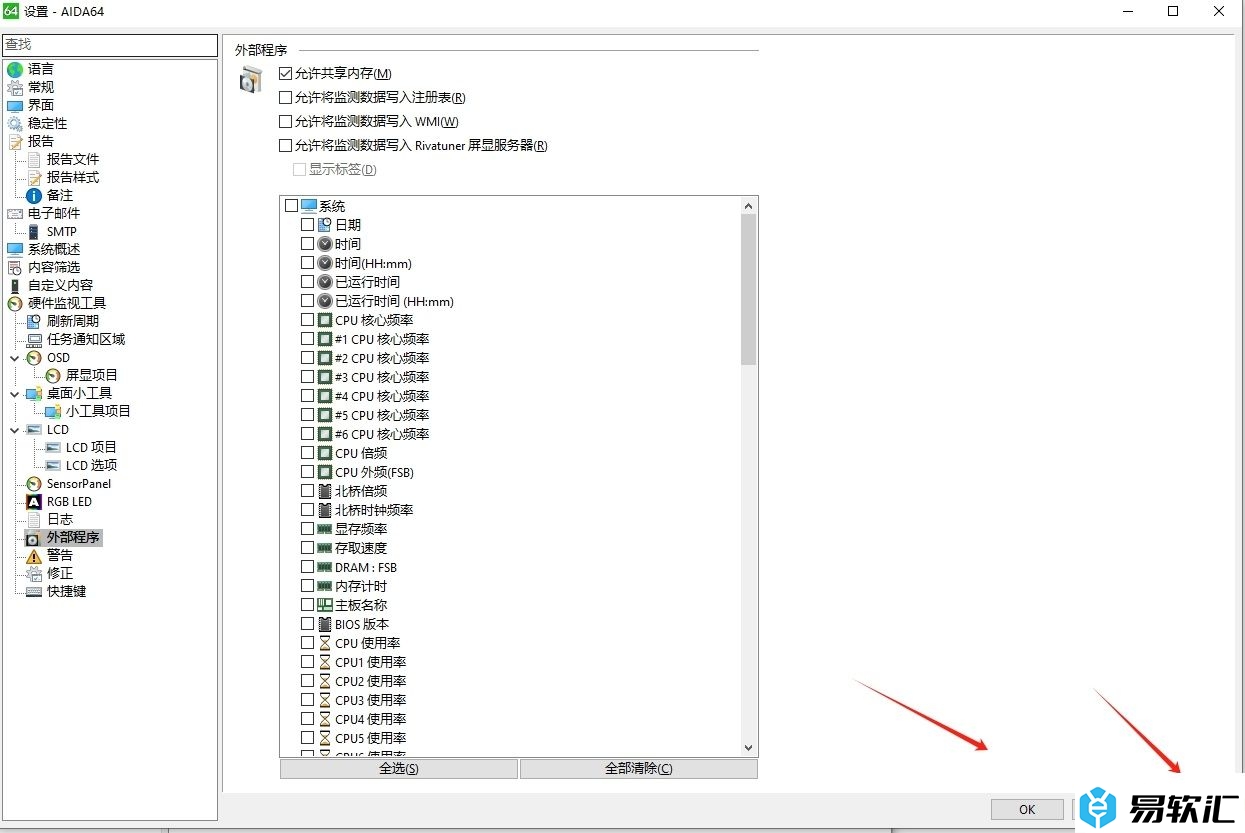Uncheck 允许共享内存 option
This screenshot has height=833, width=1245.
286,73
